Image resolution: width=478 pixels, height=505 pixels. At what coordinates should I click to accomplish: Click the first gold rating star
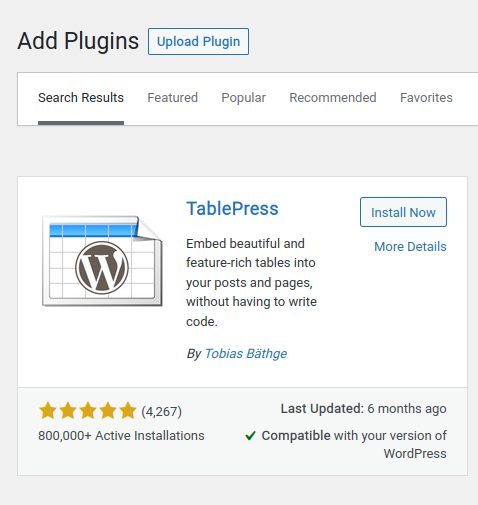[x=48, y=410]
